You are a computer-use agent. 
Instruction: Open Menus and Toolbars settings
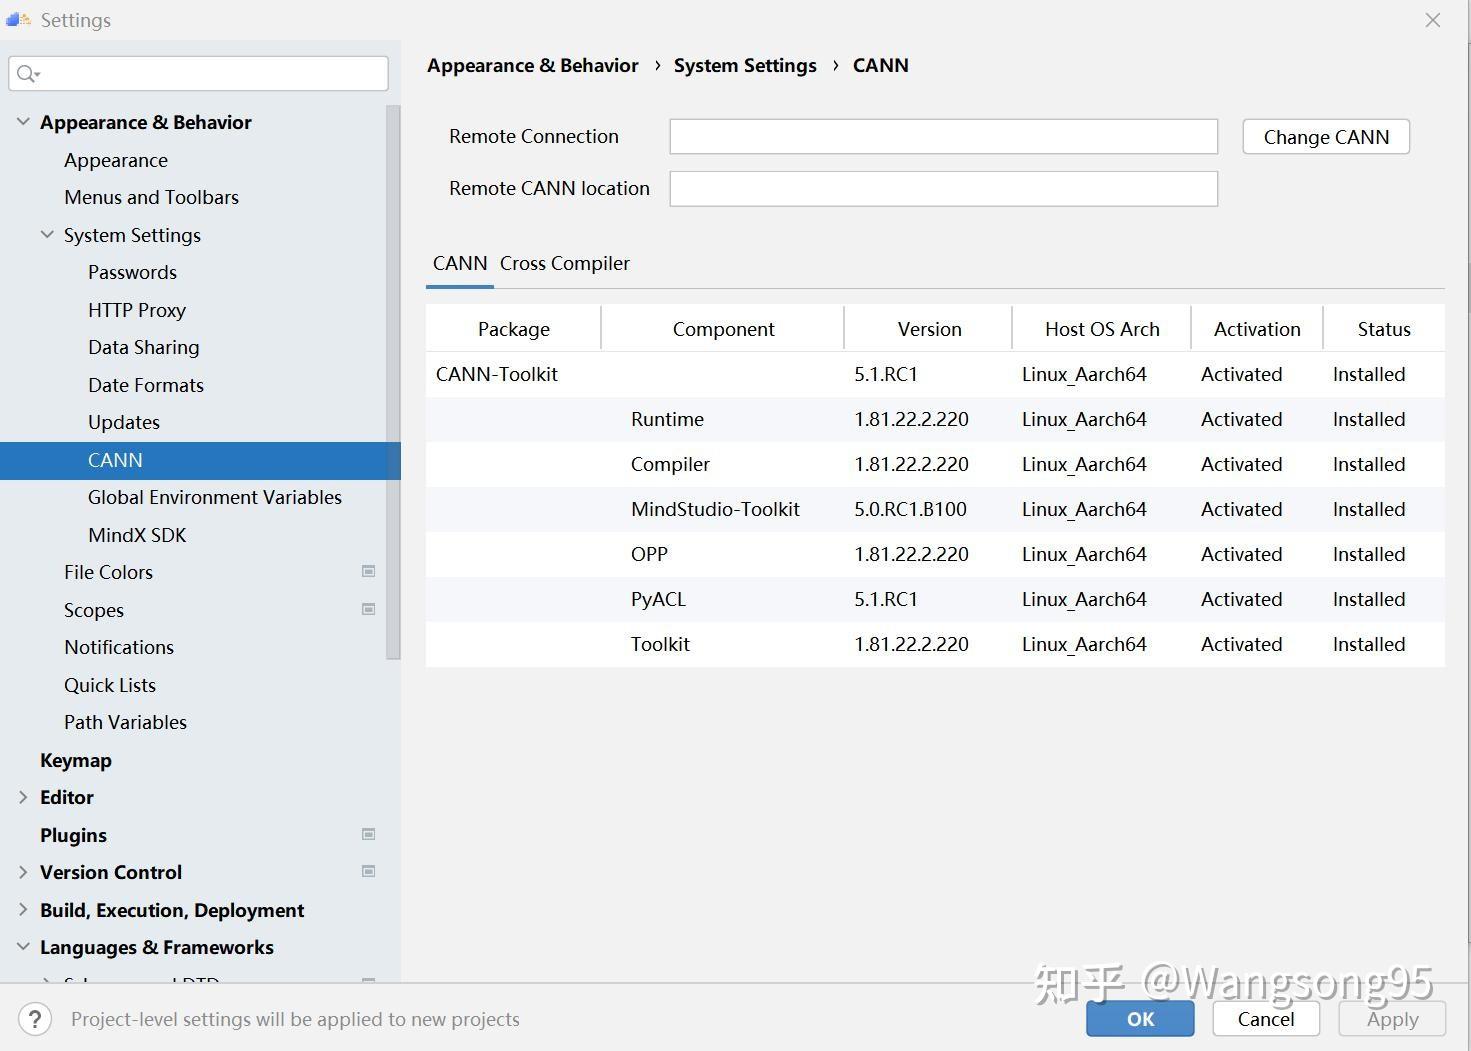152,197
